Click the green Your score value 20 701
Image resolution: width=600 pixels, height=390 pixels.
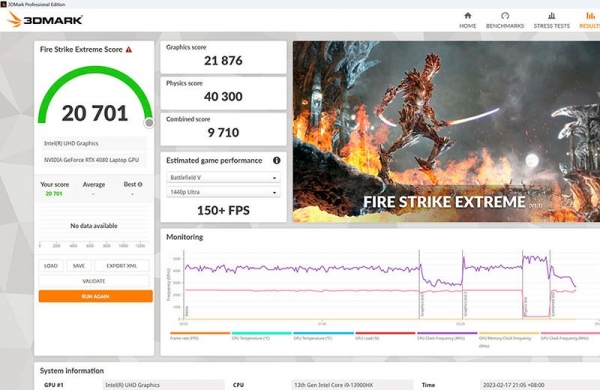[54, 194]
